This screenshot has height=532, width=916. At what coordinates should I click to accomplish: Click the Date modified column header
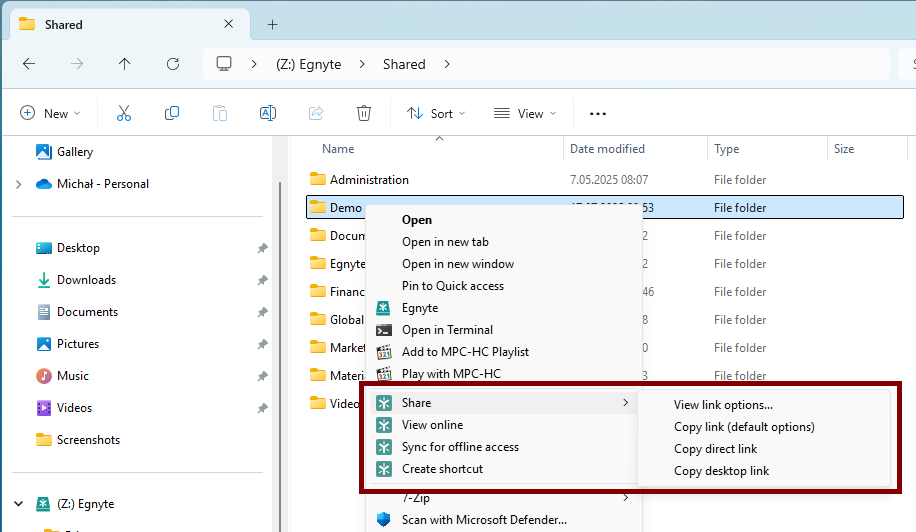tap(607, 149)
